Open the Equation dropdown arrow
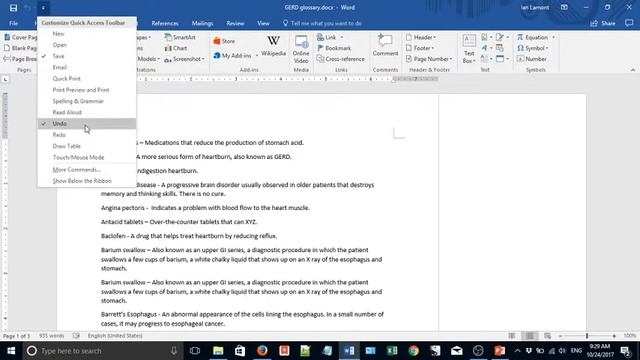This screenshot has height=360, width=640. 553,37
